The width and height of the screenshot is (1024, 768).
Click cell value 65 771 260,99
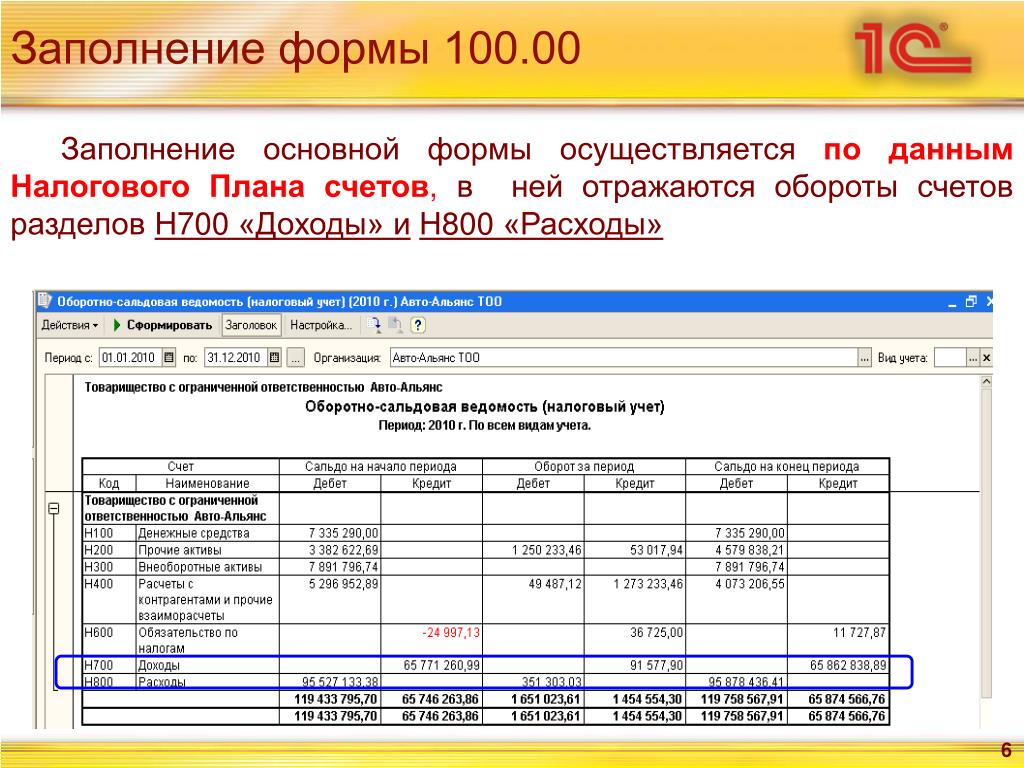(441, 665)
